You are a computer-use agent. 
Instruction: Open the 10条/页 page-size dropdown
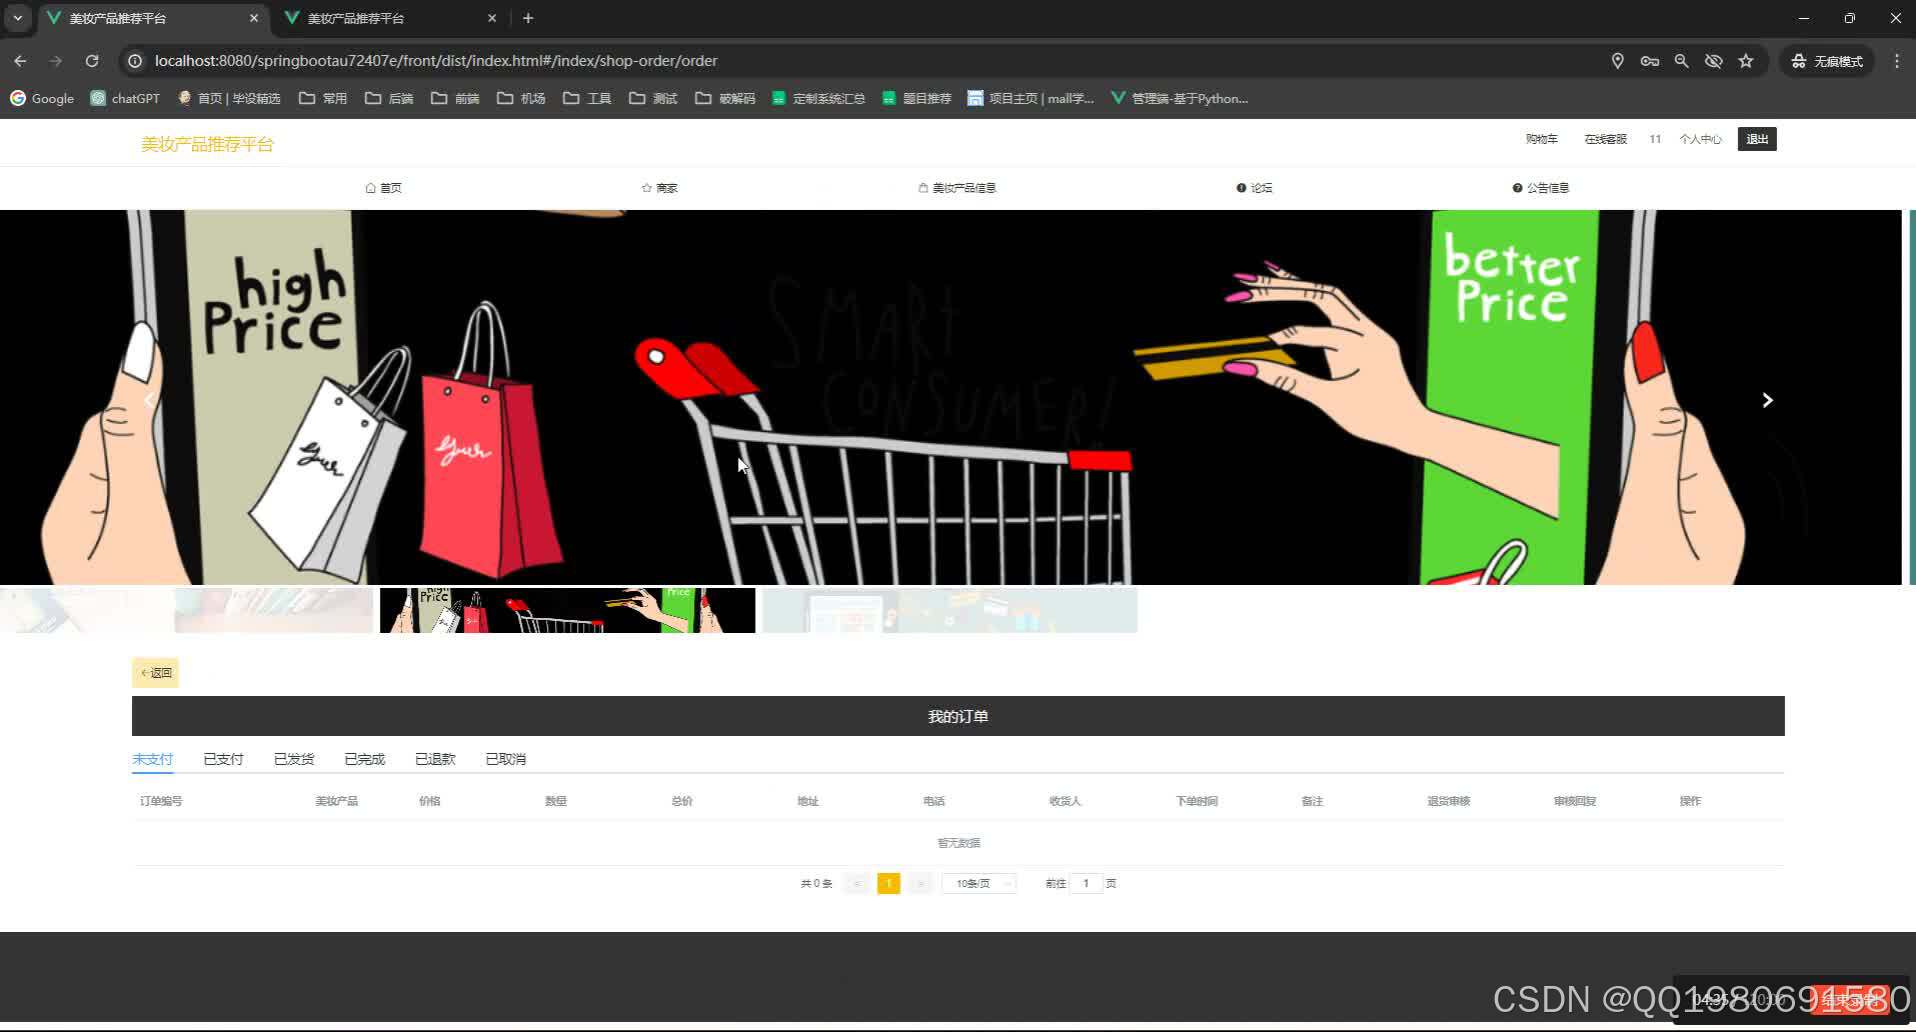click(x=978, y=883)
